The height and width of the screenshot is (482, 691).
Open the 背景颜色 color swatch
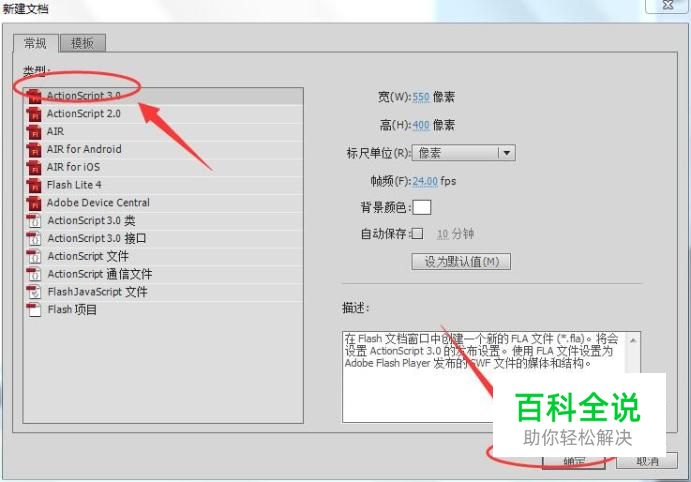pyautogui.click(x=422, y=207)
